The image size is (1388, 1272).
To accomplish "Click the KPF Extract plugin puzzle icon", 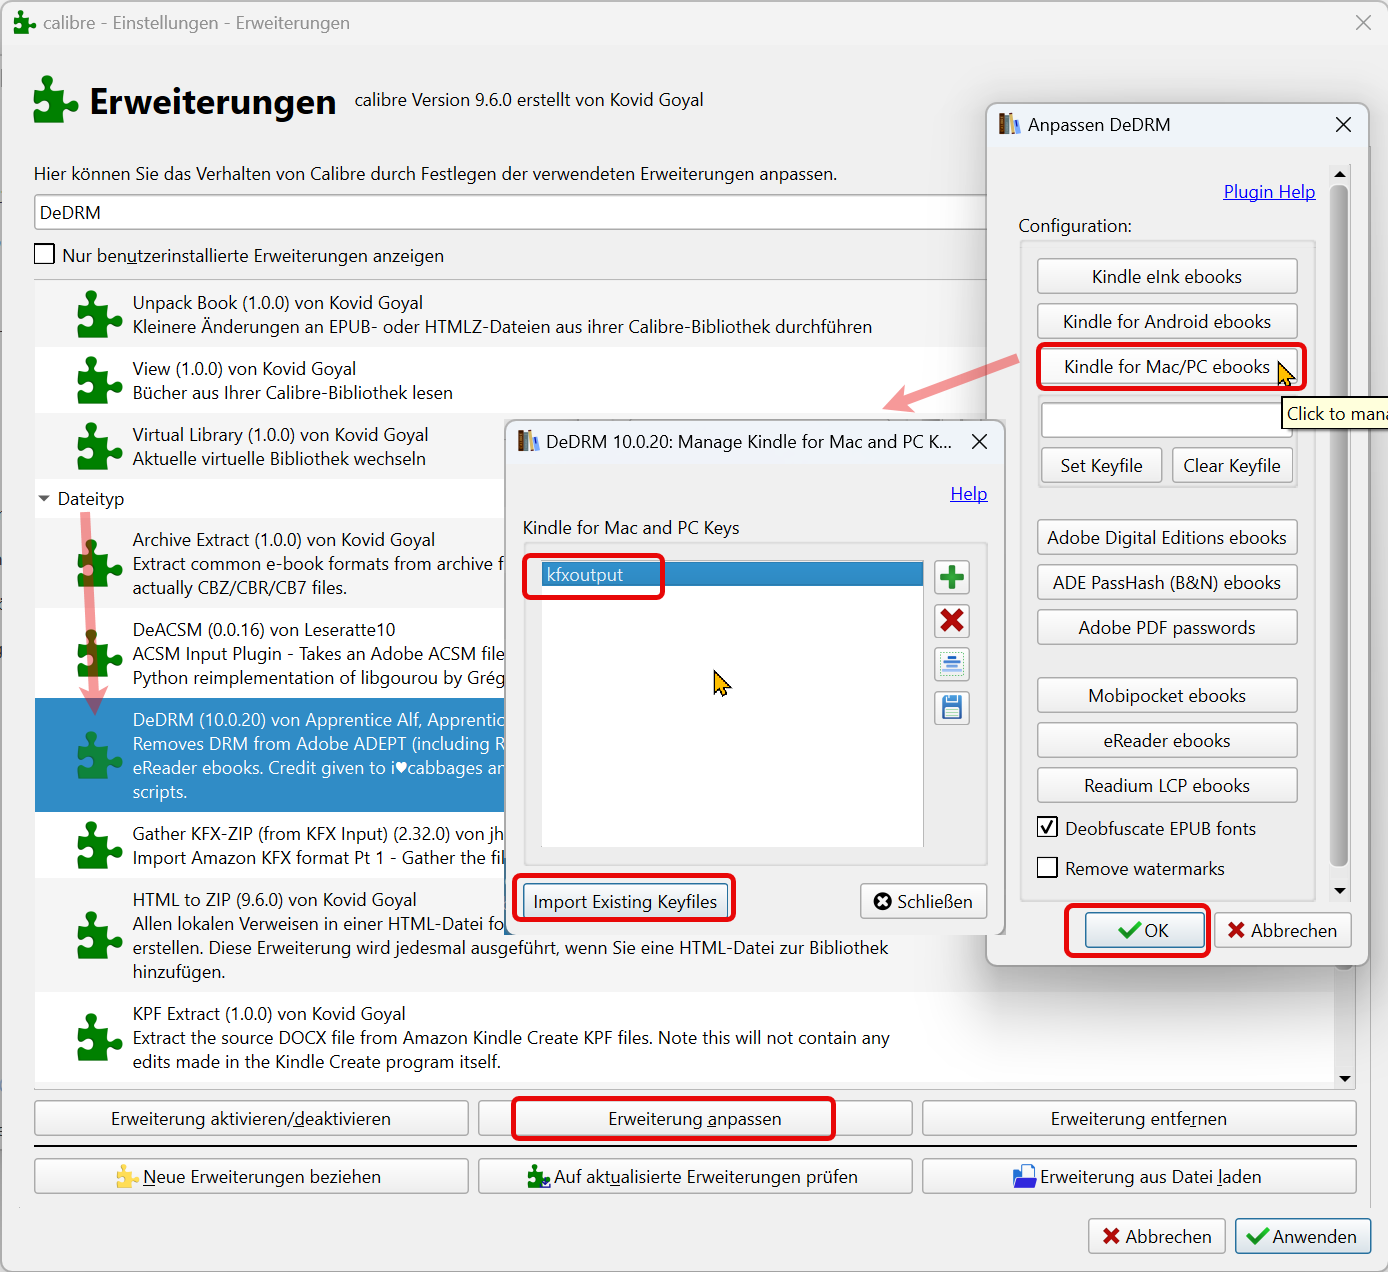I will coord(99,1038).
